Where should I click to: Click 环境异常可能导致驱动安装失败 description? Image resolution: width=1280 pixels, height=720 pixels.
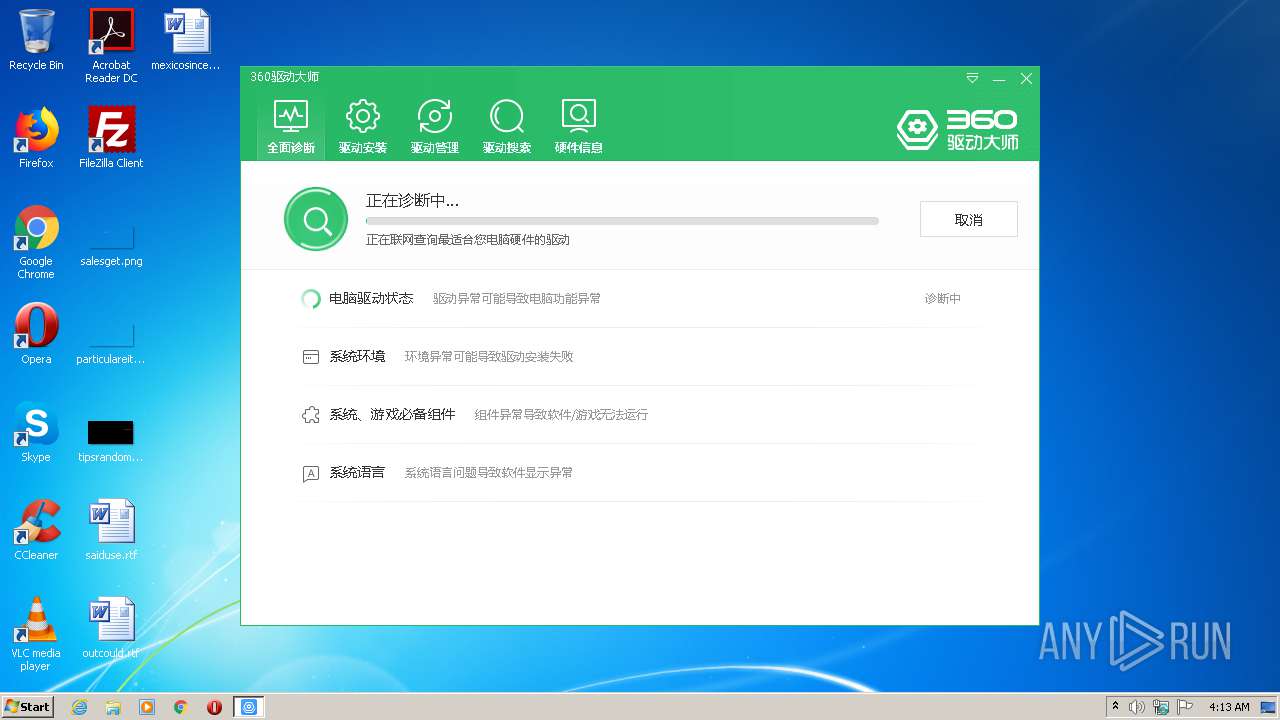coord(489,356)
